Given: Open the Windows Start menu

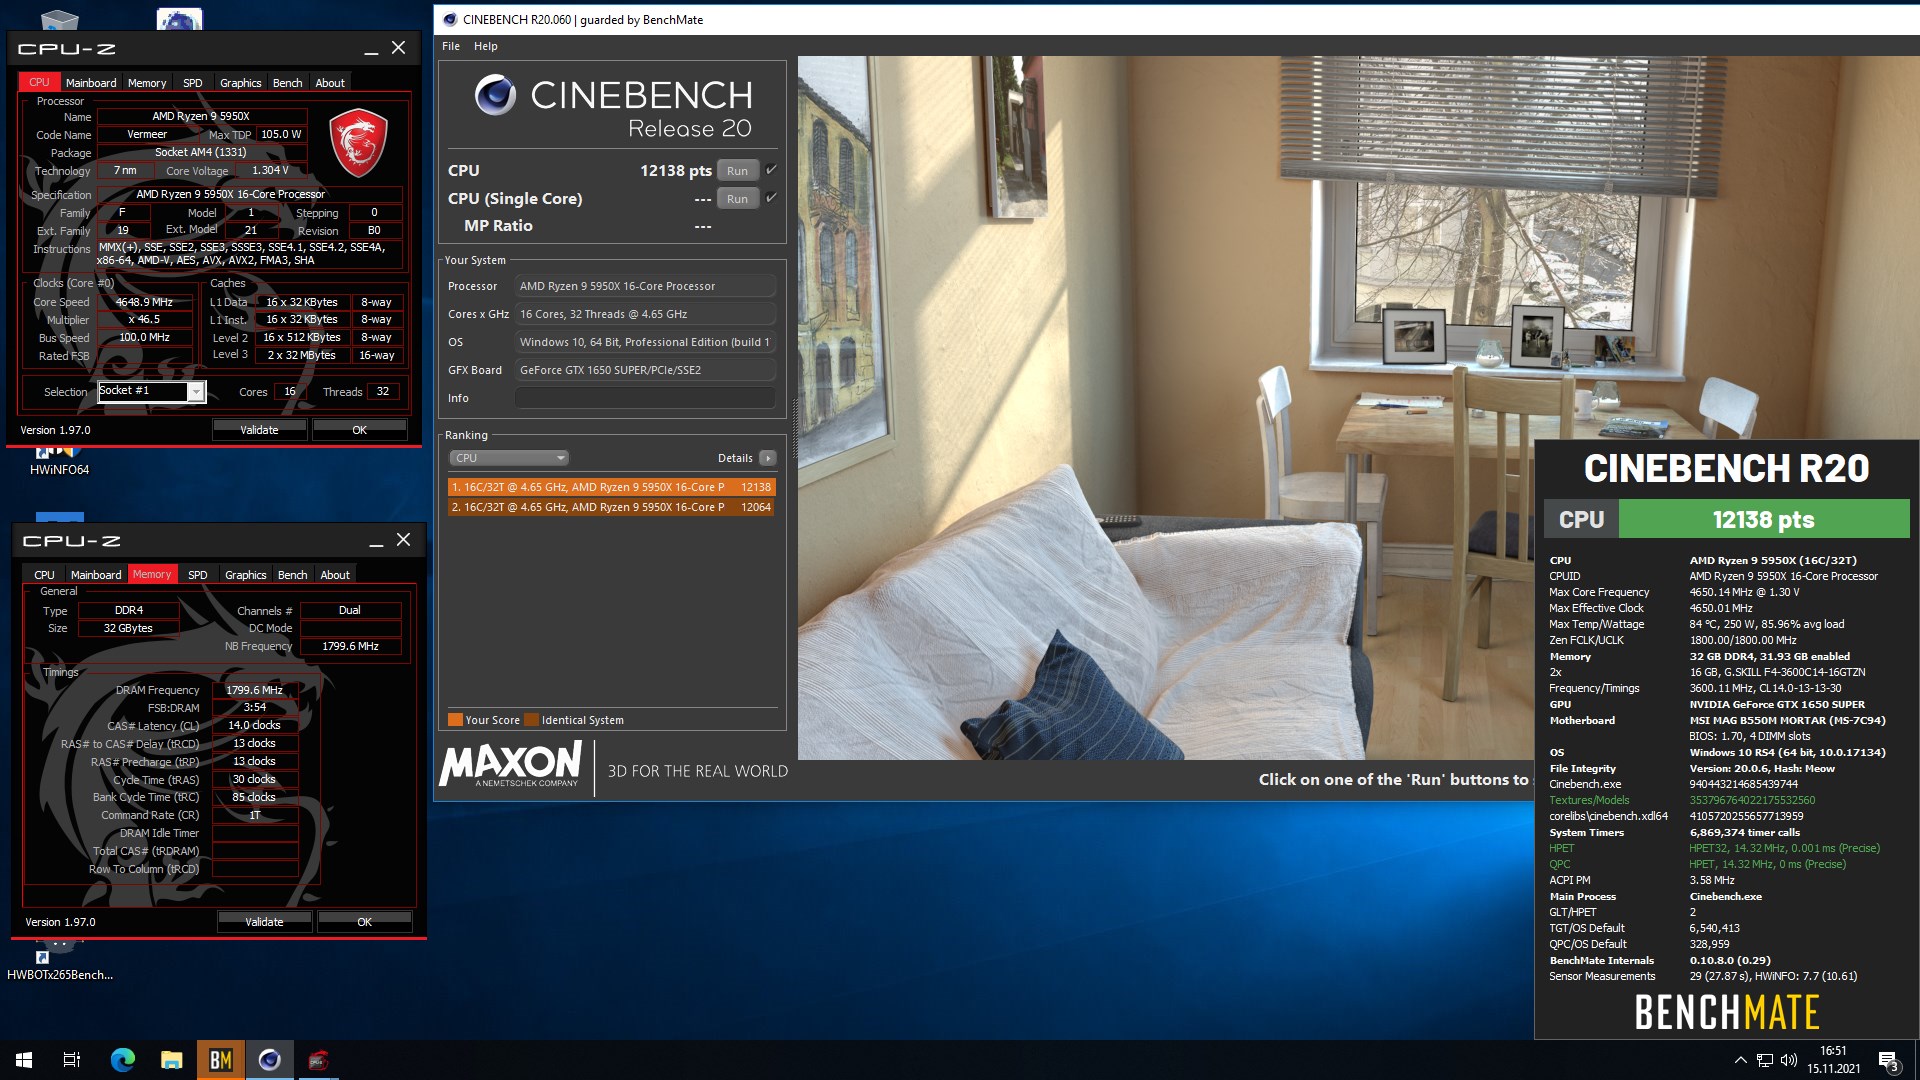Looking at the screenshot, I should [x=24, y=1060].
